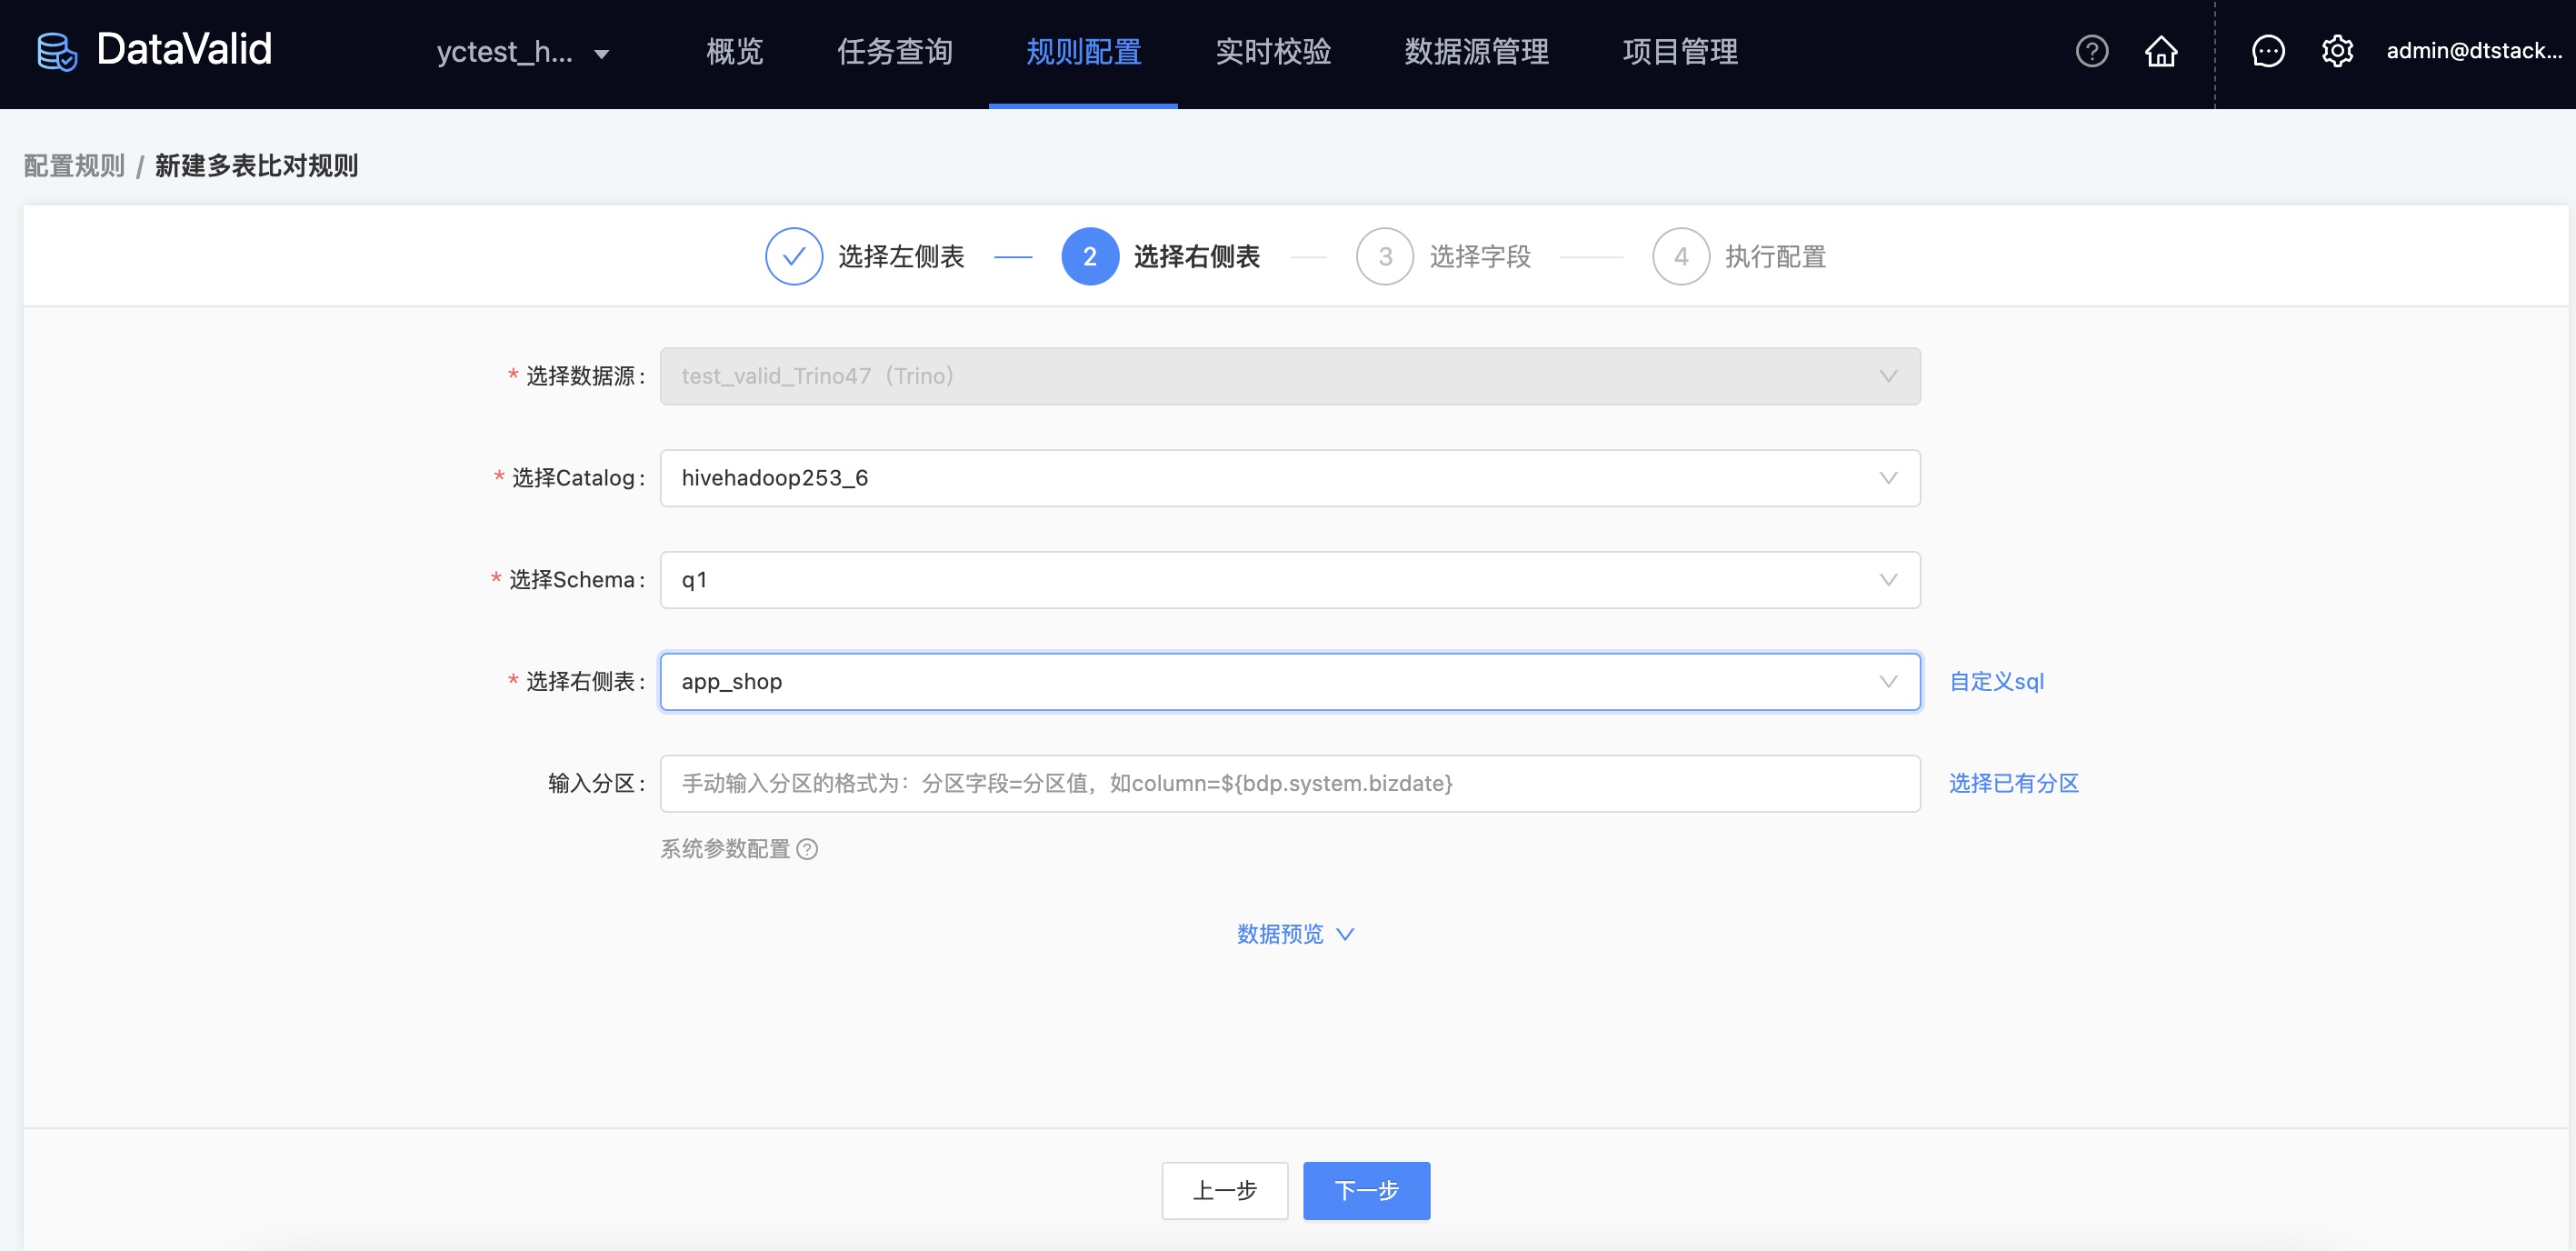Expand the 数据预览 section
This screenshot has height=1251, width=2576.
[1295, 934]
